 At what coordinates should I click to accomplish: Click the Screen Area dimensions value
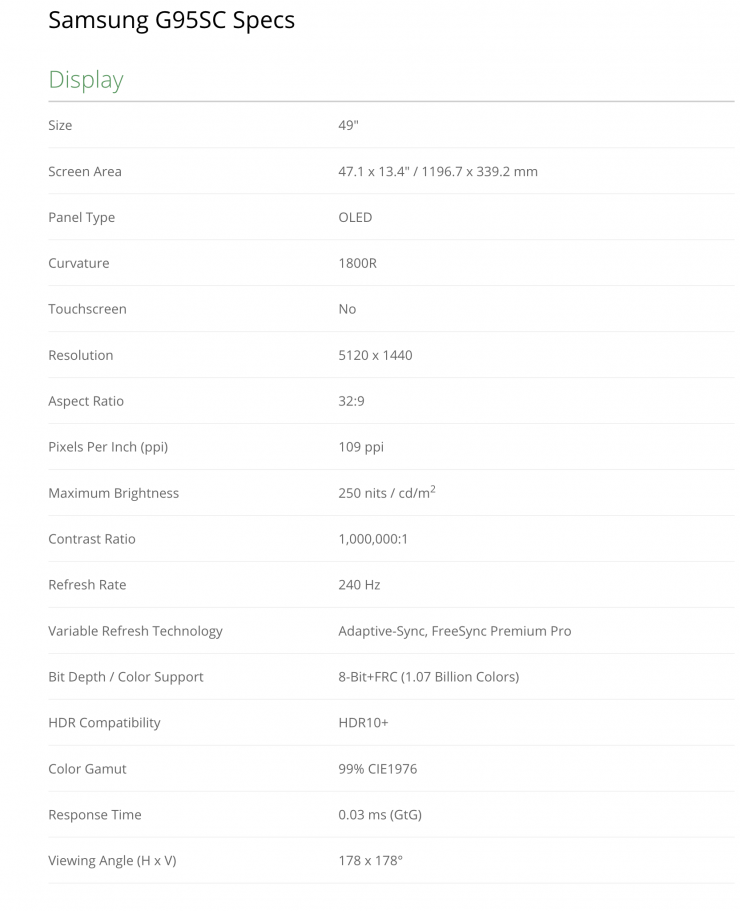438,171
